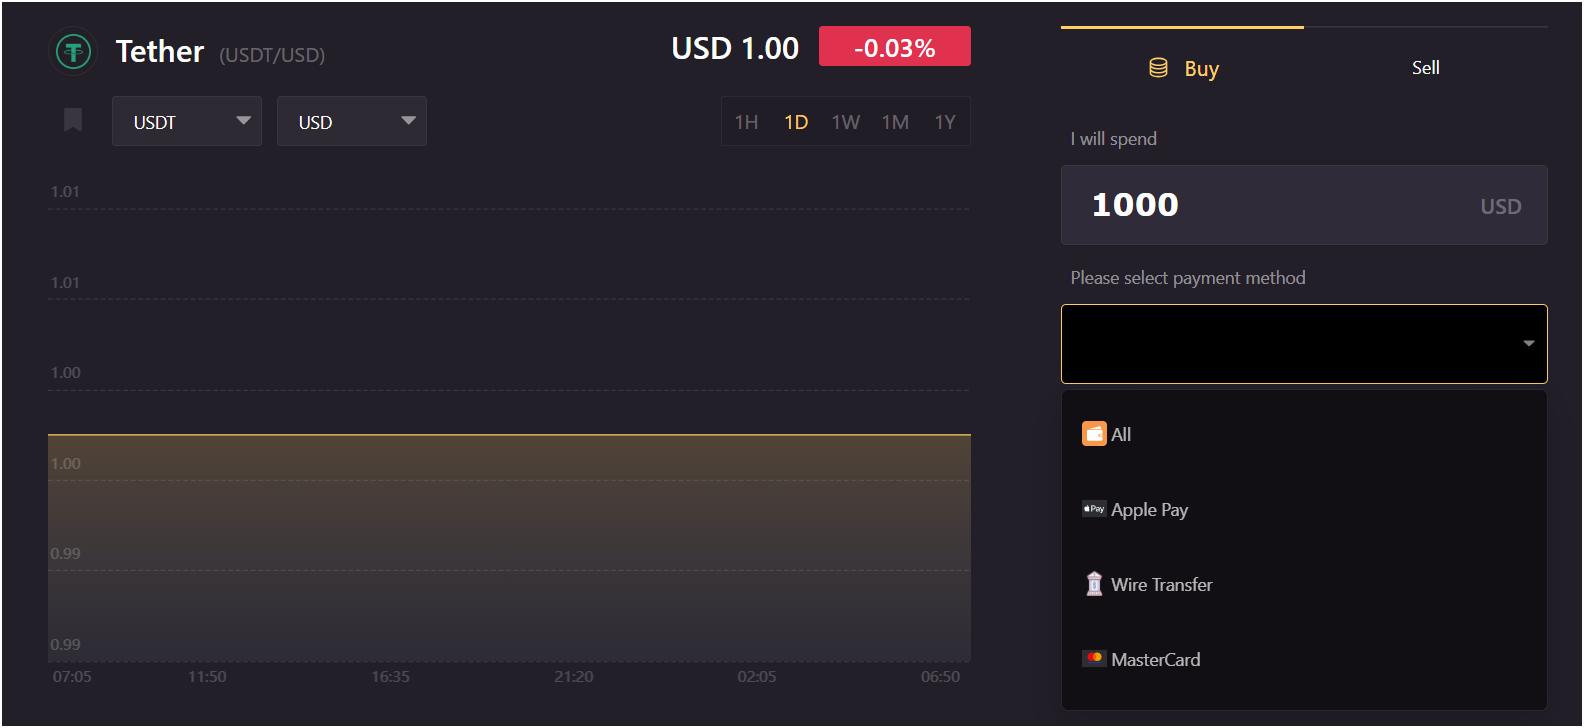Click the -0.03% price change badge
The height and width of the screenshot is (728, 1584).
[x=894, y=46]
